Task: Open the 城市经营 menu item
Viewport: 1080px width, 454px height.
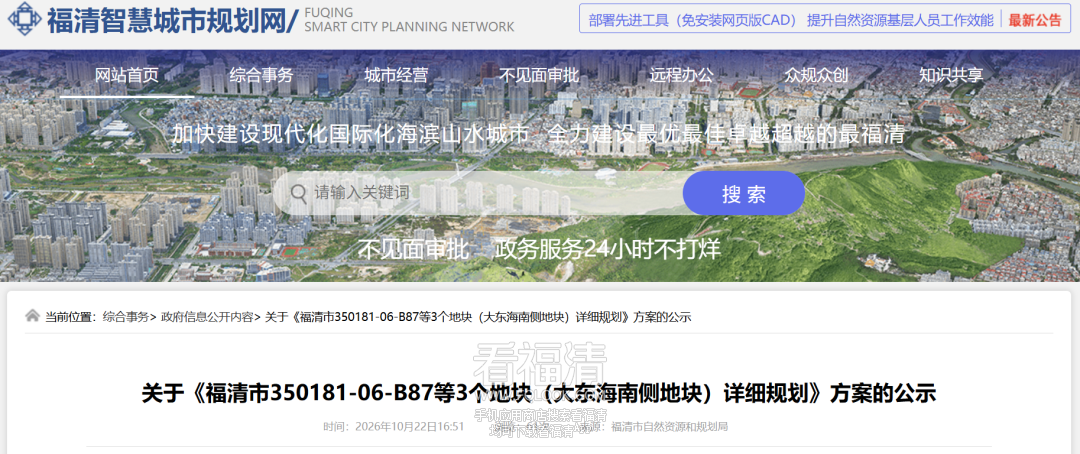Action: 396,75
